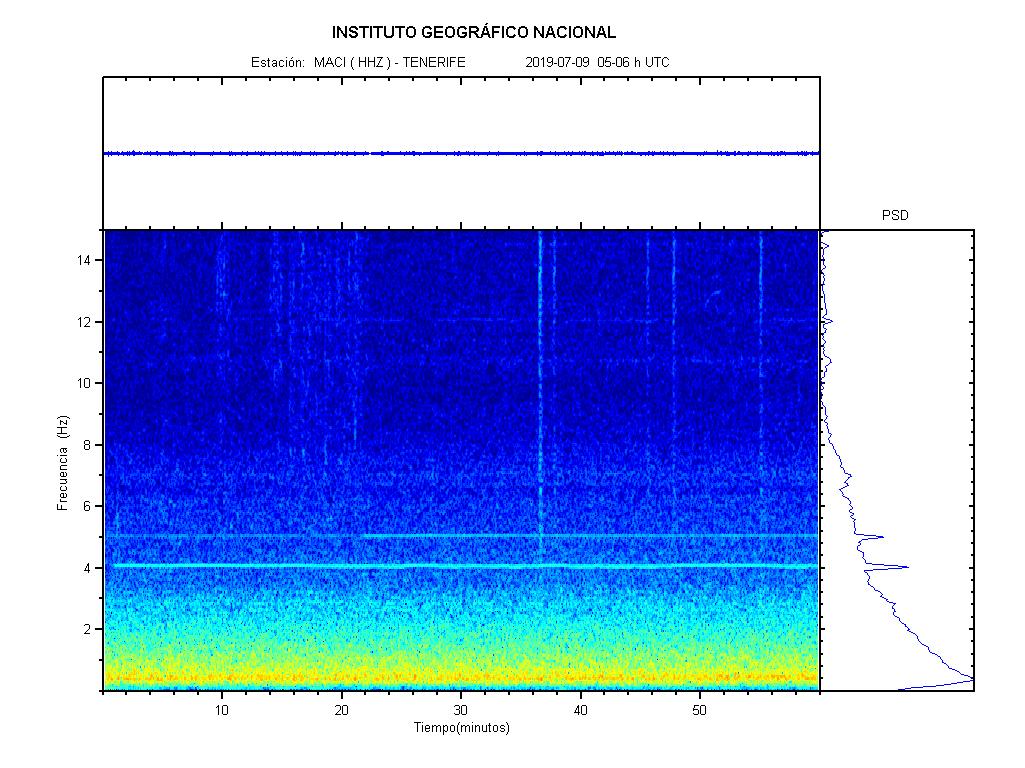Click the bright horizontal 4 Hz spectral line

pos(460,566)
